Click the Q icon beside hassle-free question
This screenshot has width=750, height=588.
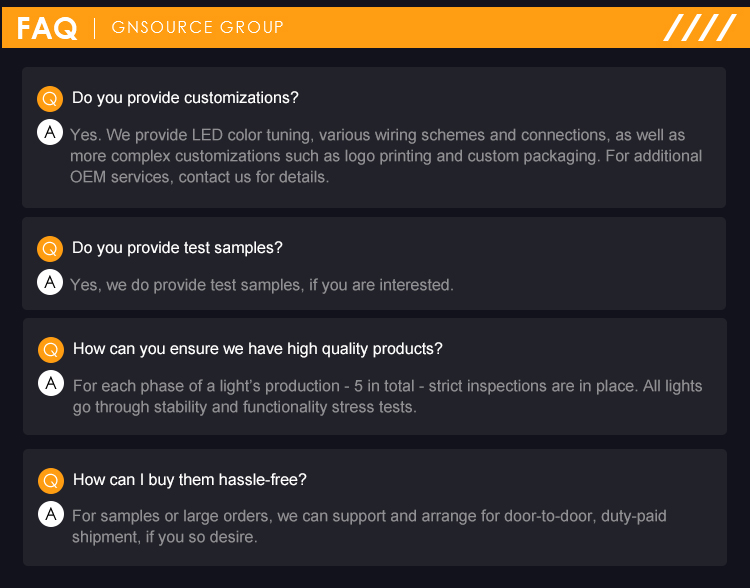51,481
